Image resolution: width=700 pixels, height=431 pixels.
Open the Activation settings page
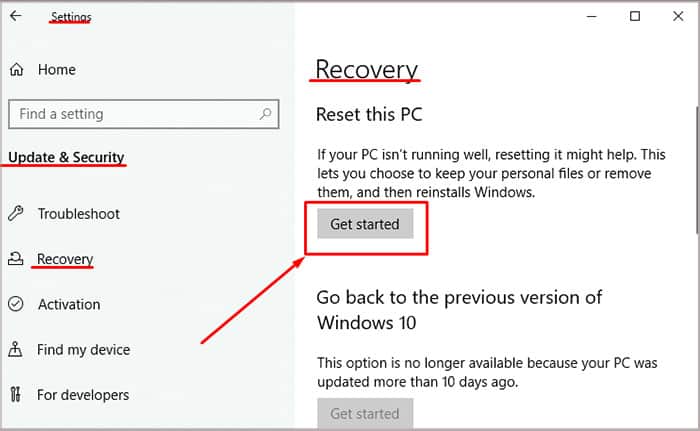tap(68, 304)
